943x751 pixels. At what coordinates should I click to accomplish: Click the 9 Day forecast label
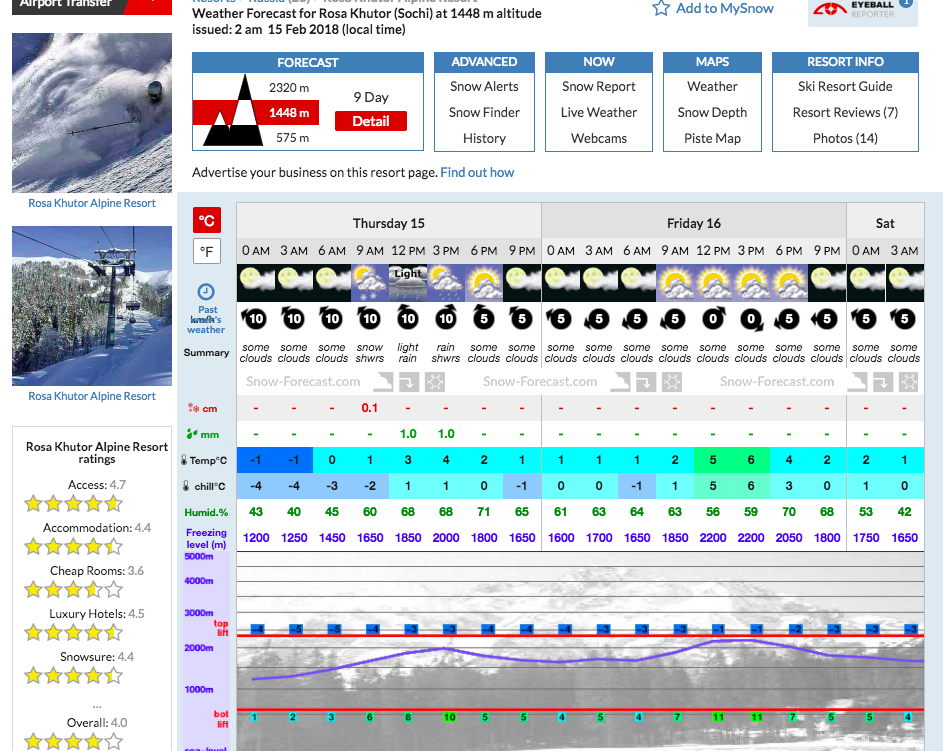pyautogui.click(x=371, y=97)
